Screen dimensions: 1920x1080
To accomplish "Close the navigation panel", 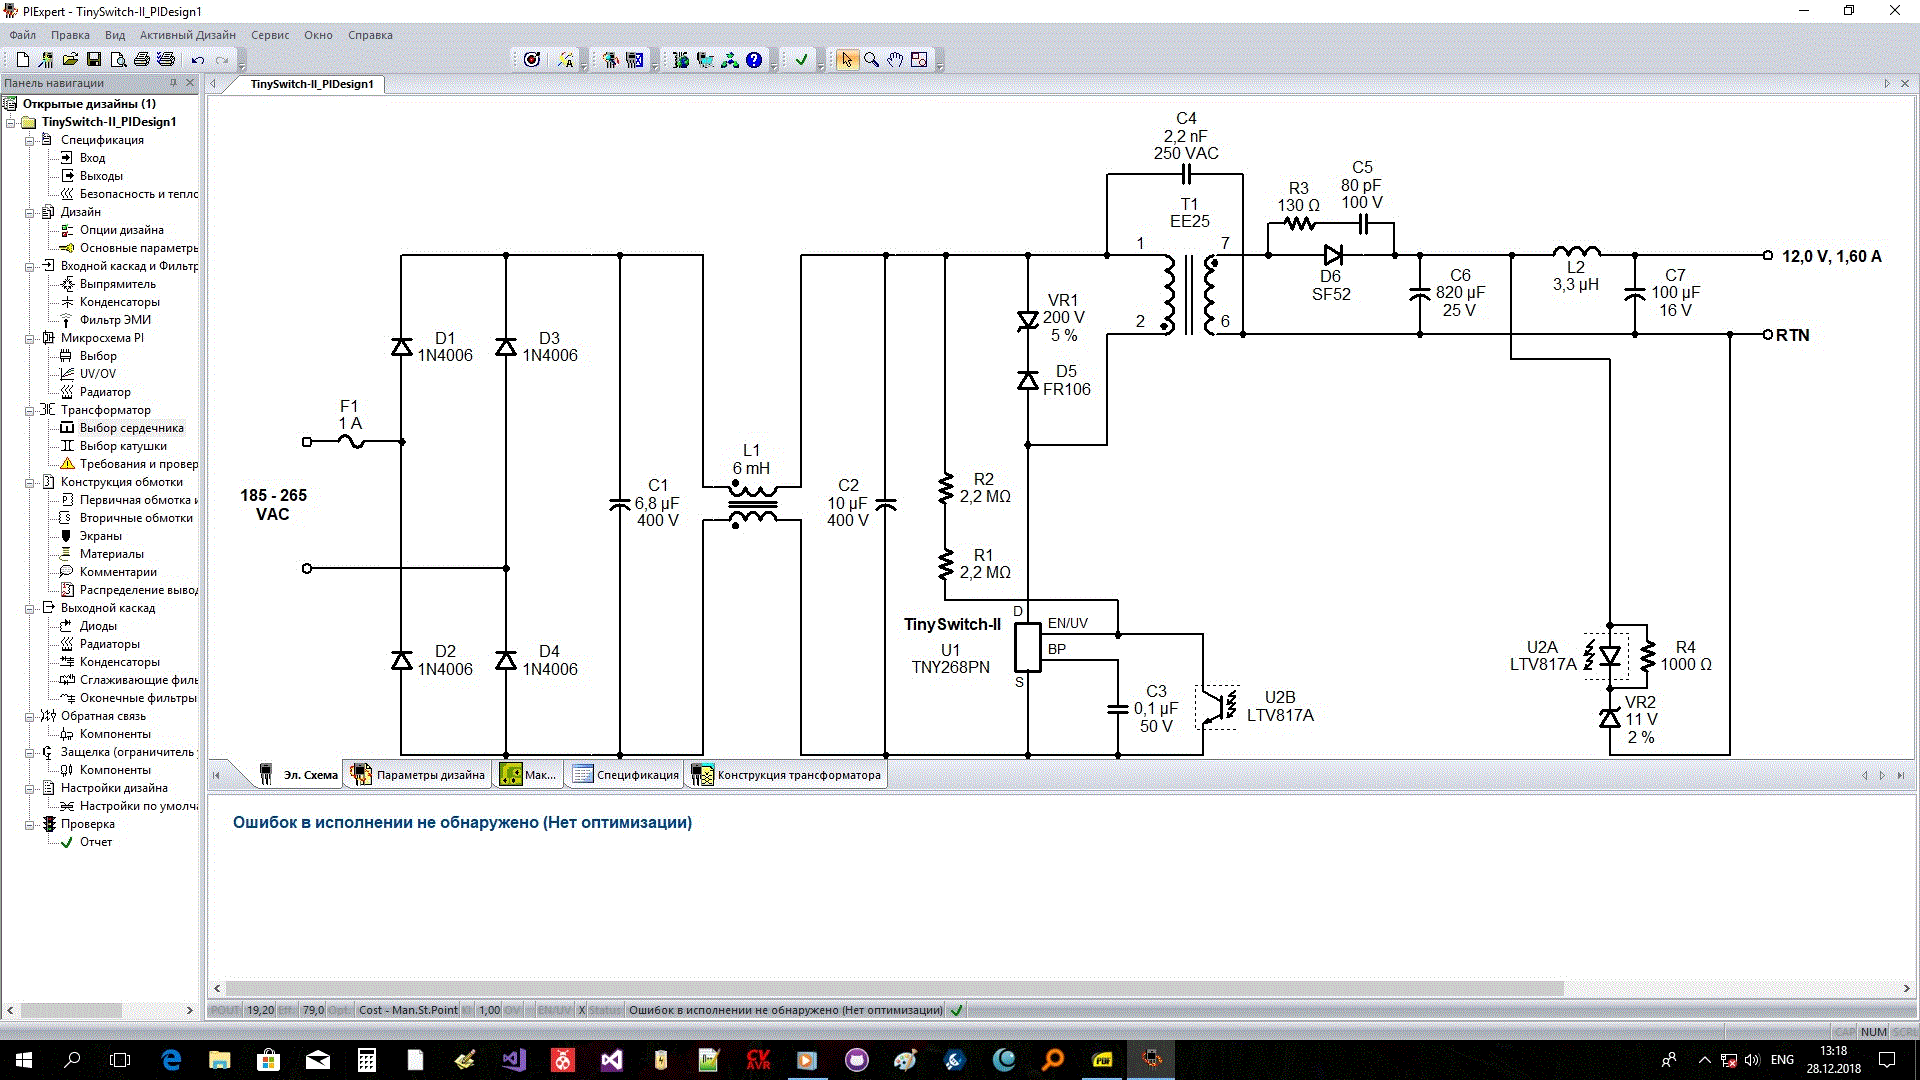I will pos(190,83).
